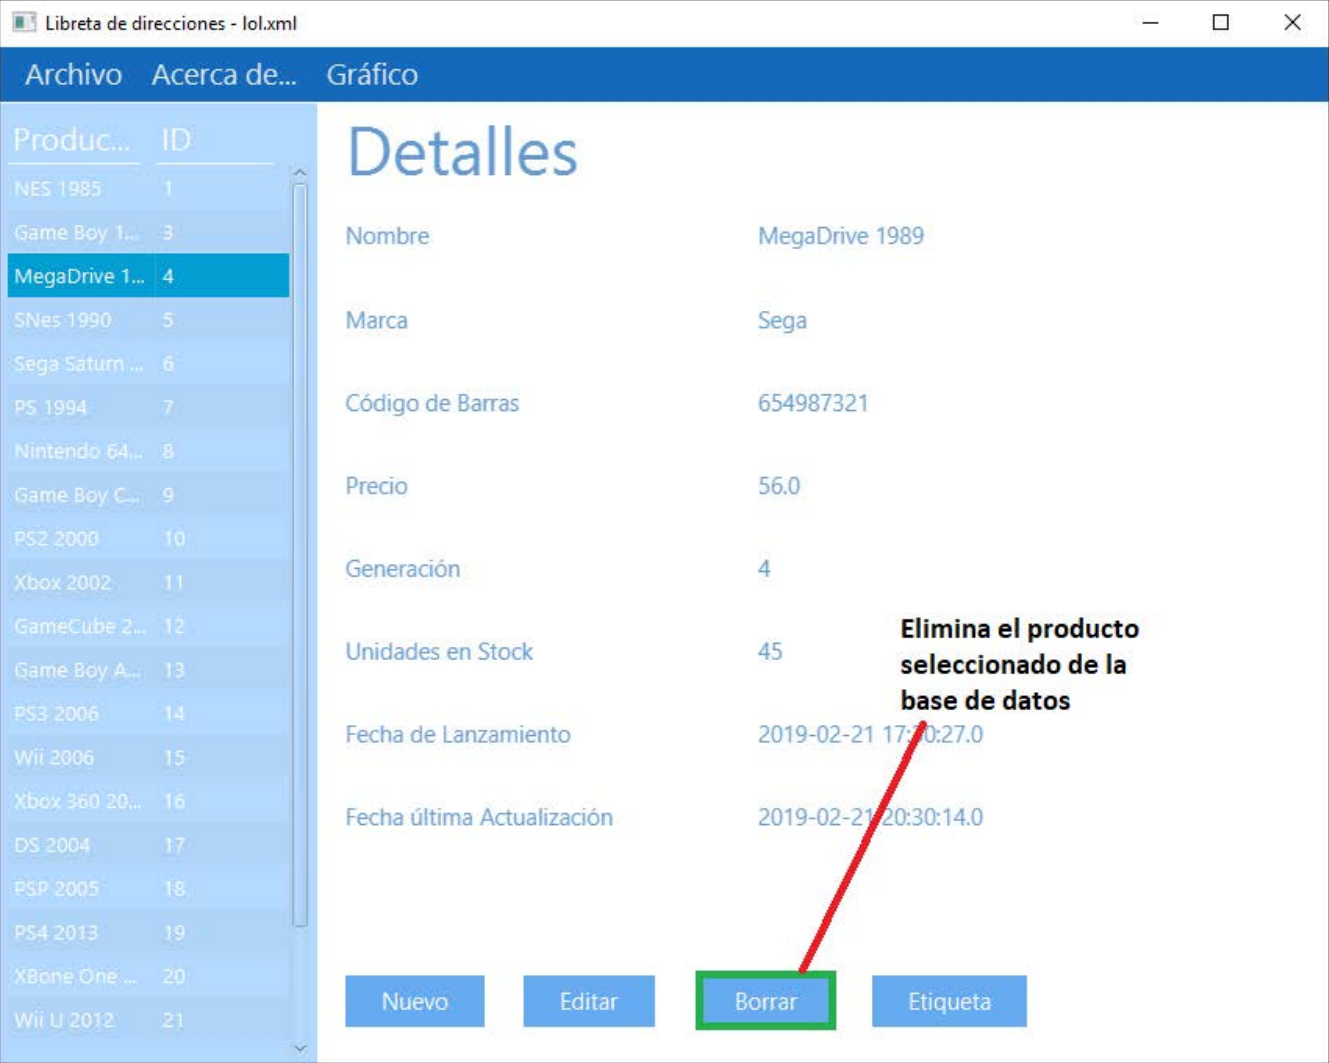
Task: Click the product list scrollbar thumb
Action: (300, 555)
